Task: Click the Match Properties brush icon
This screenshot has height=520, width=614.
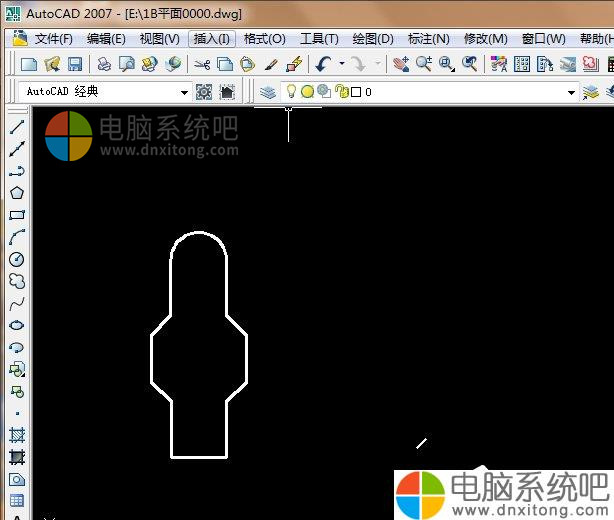Action: 271,64
